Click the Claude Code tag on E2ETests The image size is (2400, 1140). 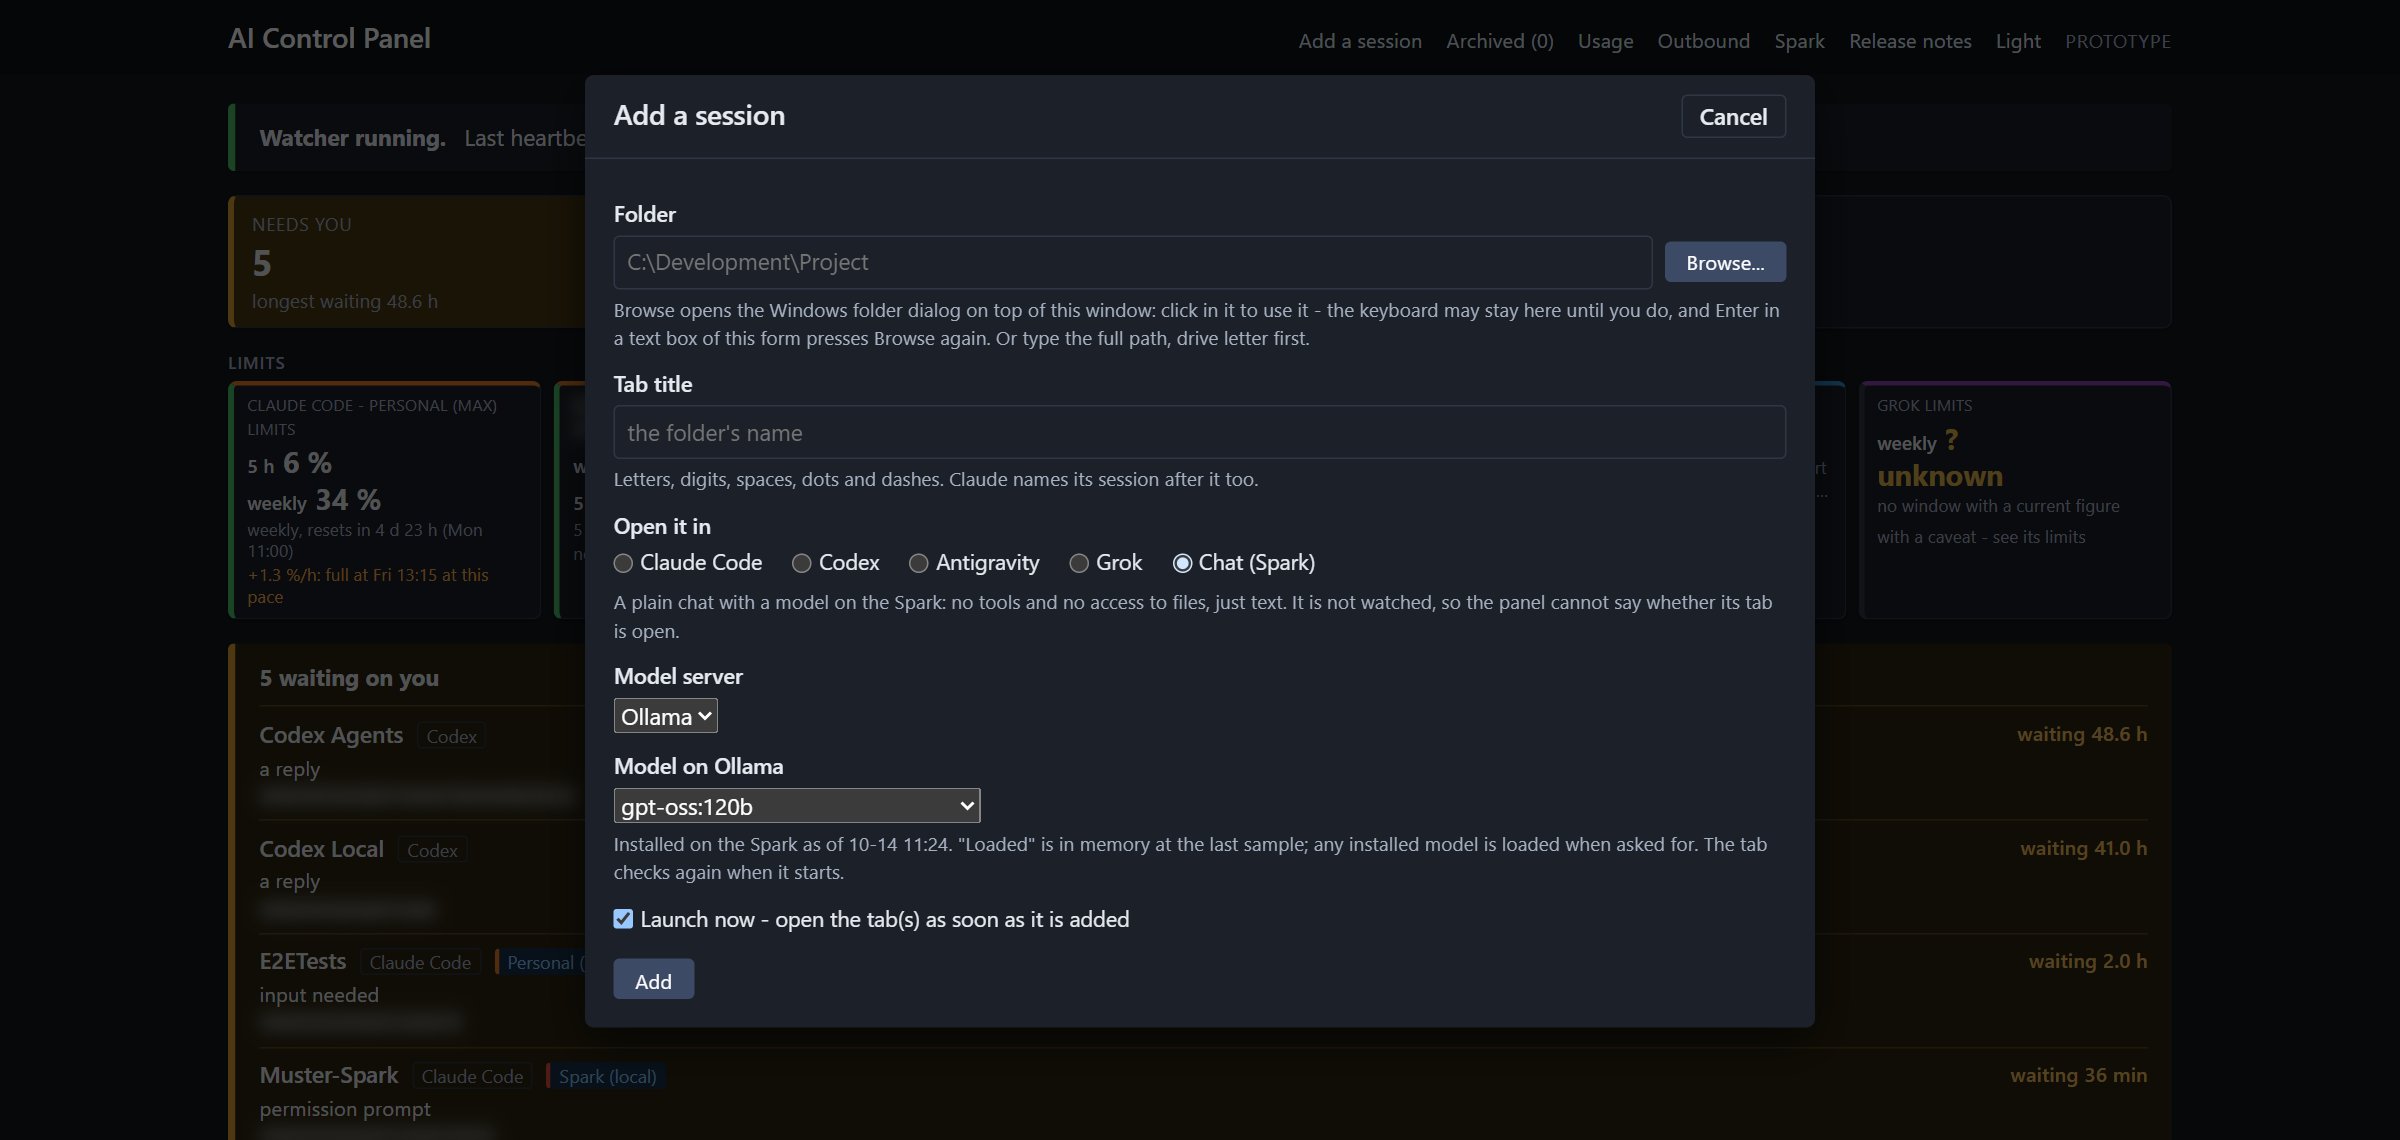point(420,962)
